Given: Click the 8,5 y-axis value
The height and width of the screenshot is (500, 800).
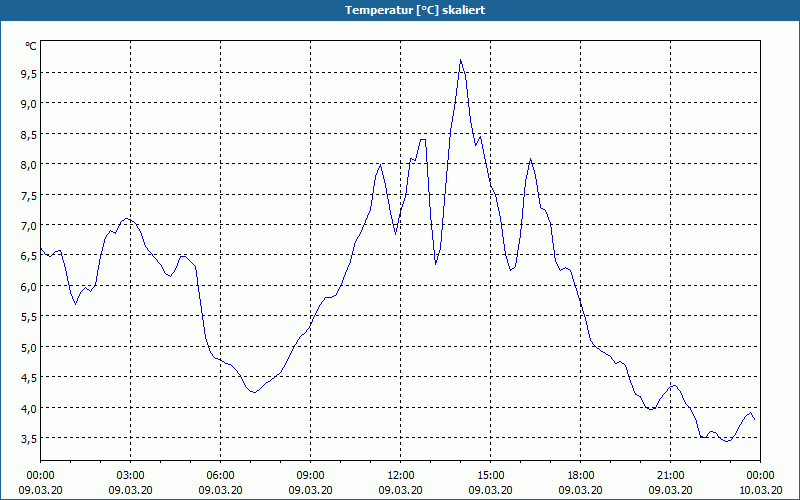Looking at the screenshot, I should pos(28,135).
